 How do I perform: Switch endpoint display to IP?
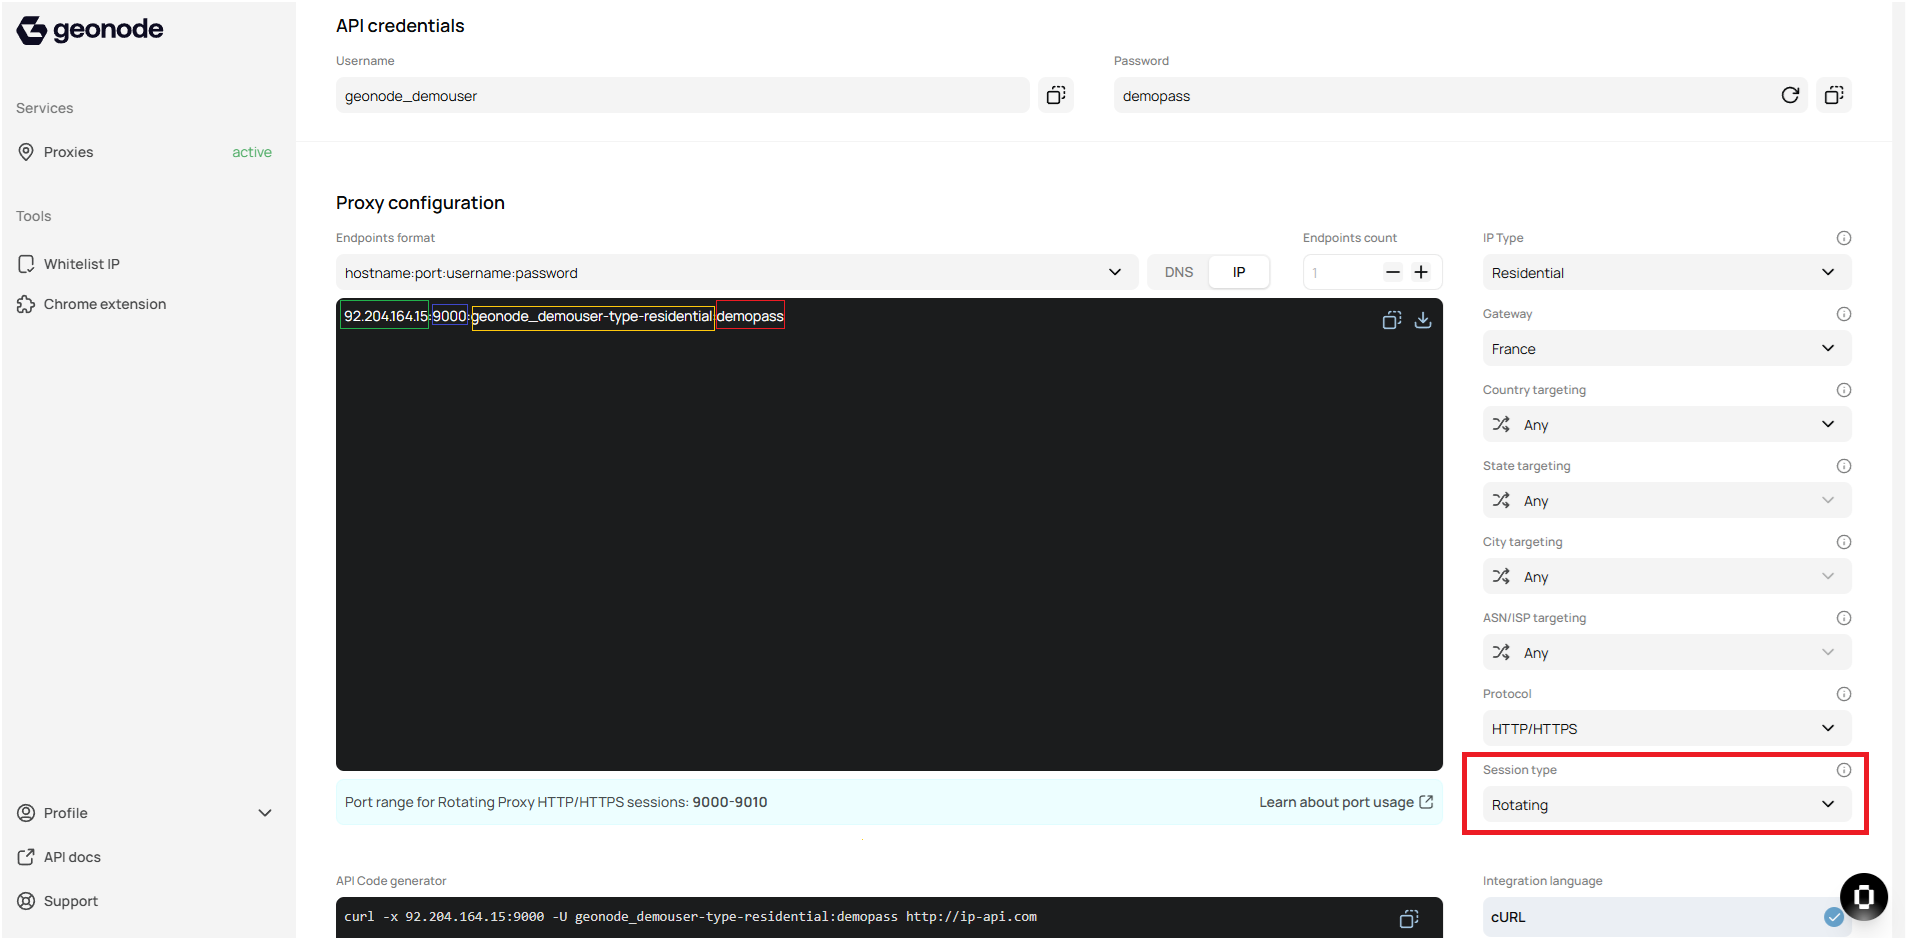click(1239, 272)
